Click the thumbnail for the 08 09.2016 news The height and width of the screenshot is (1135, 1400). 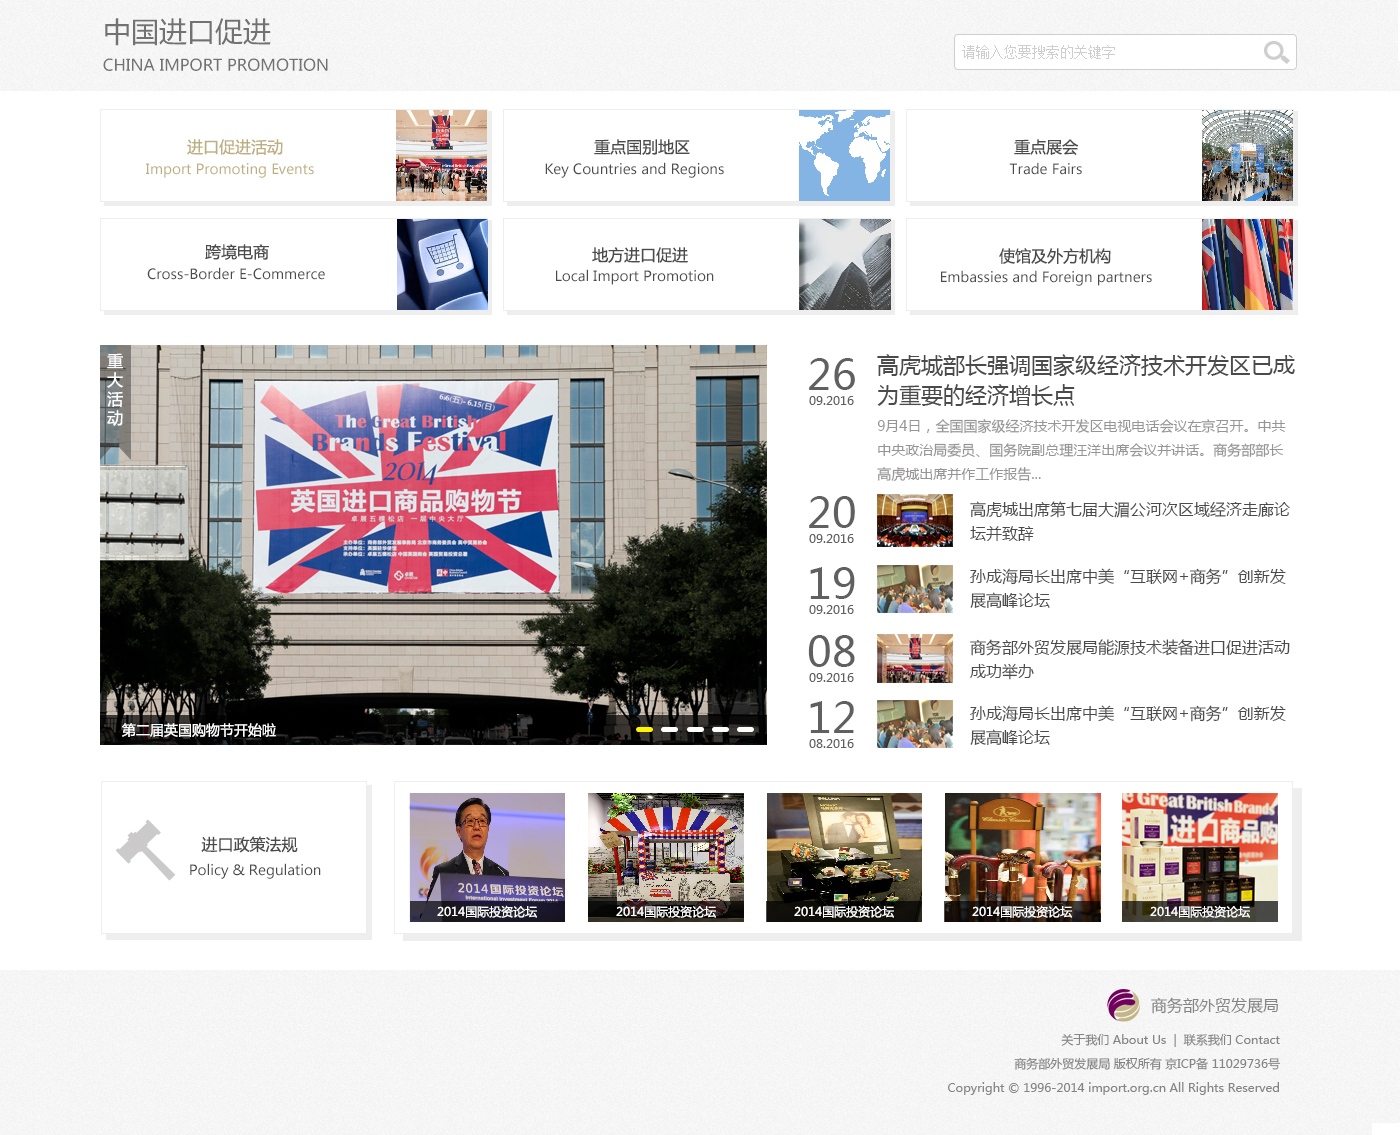[915, 658]
